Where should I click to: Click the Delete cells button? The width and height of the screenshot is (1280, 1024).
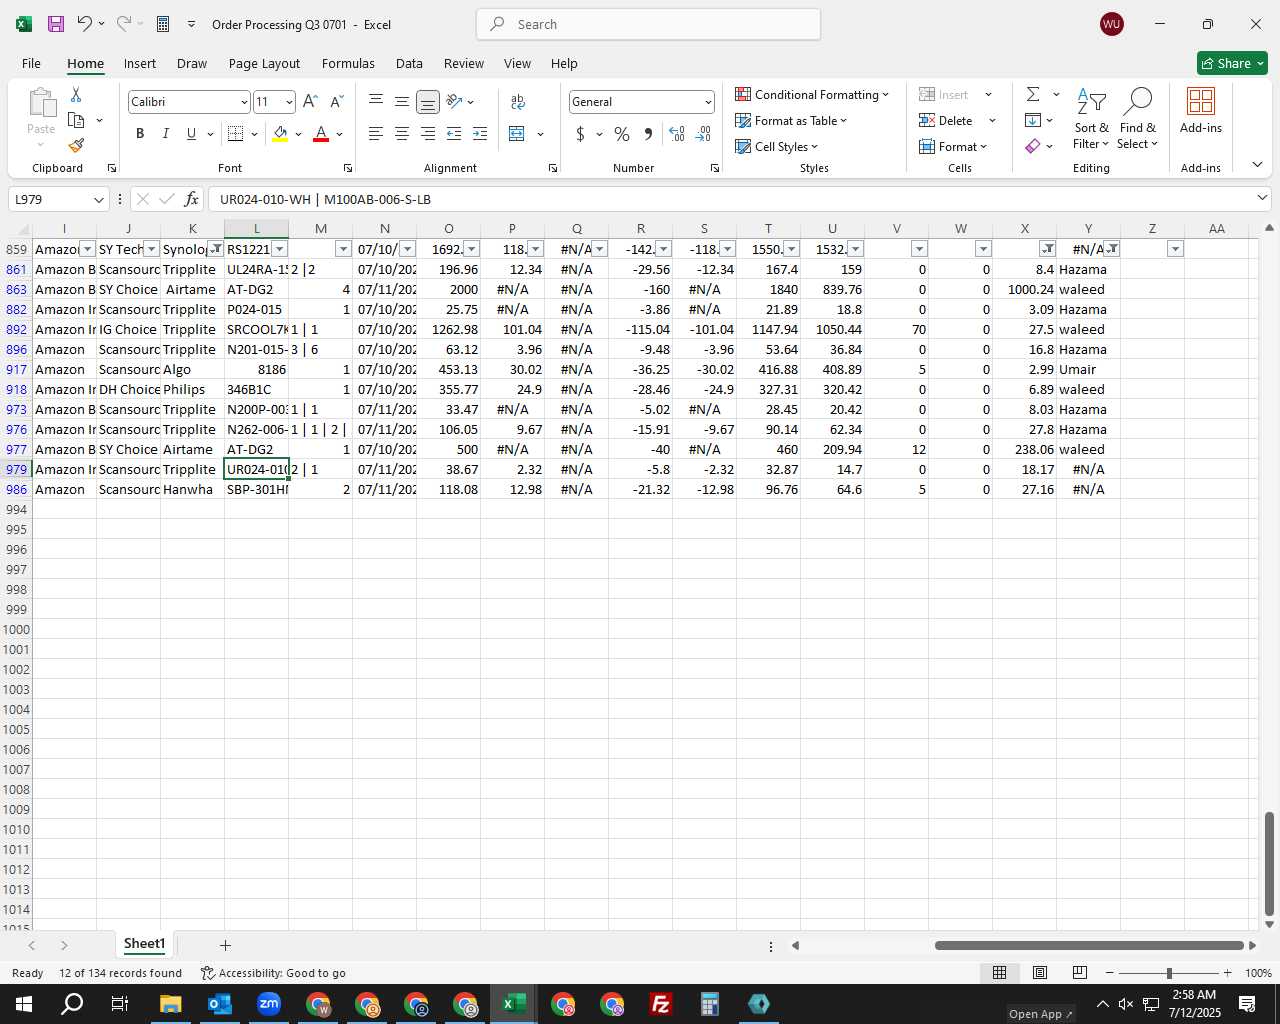pos(946,120)
